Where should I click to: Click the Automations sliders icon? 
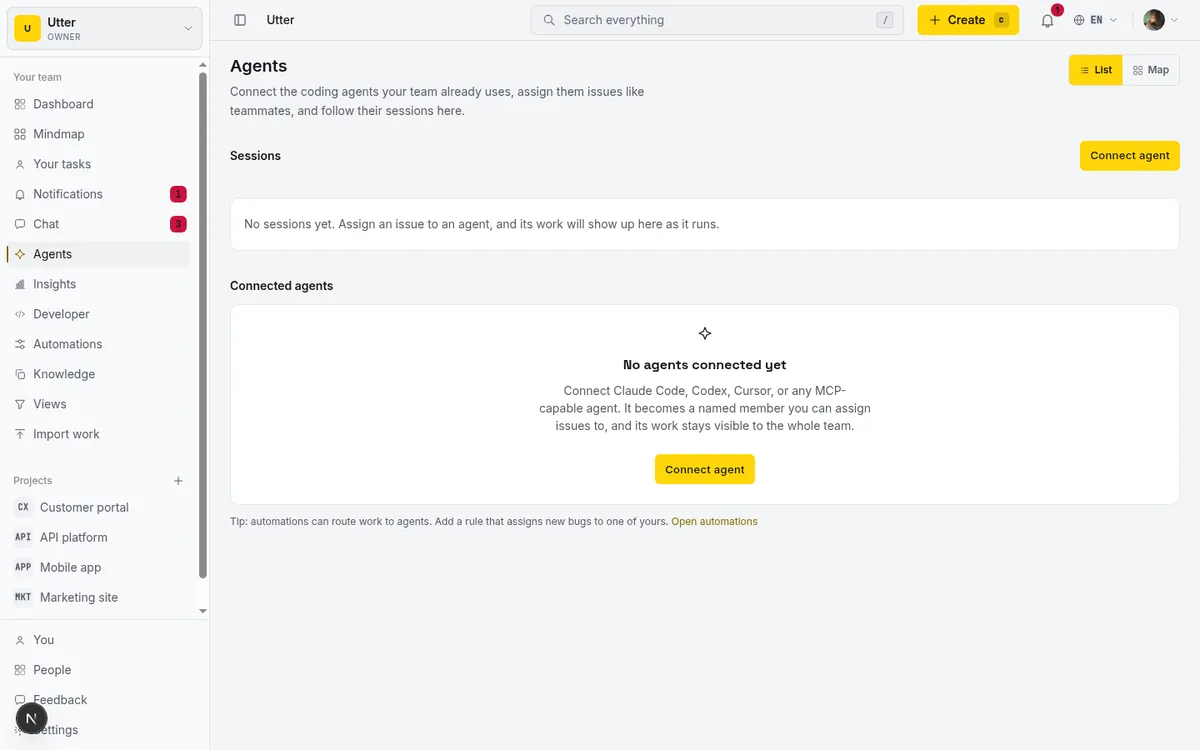pyautogui.click(x=20, y=344)
